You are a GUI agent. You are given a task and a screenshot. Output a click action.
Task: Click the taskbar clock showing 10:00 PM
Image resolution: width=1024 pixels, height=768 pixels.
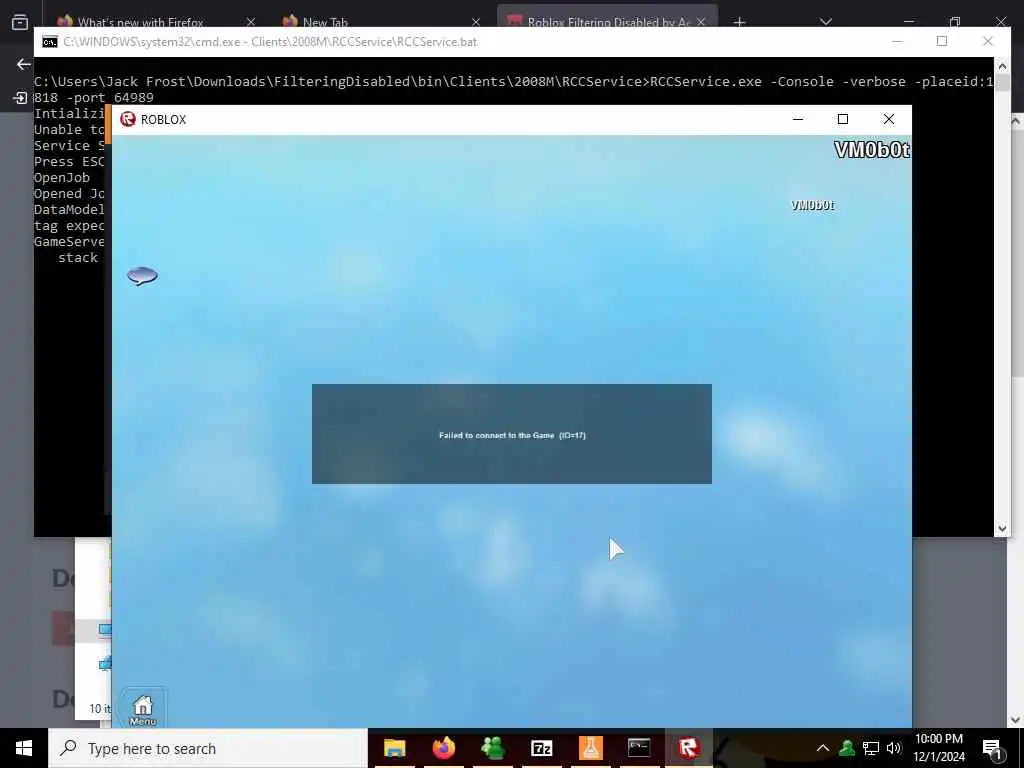[x=939, y=748]
